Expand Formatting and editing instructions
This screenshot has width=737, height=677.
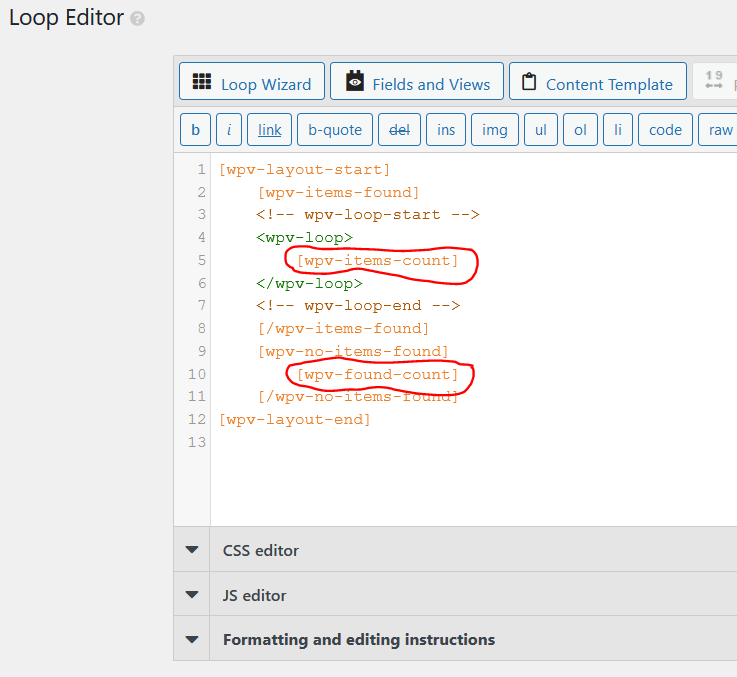coord(455,639)
